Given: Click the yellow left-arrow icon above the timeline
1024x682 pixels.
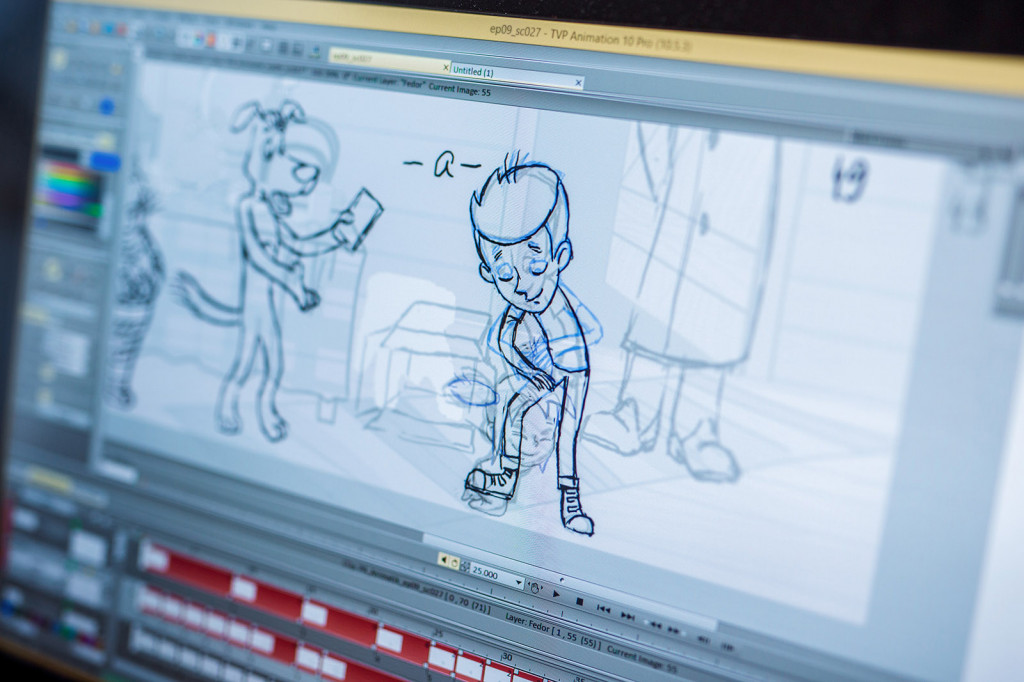Looking at the screenshot, I should [443, 560].
